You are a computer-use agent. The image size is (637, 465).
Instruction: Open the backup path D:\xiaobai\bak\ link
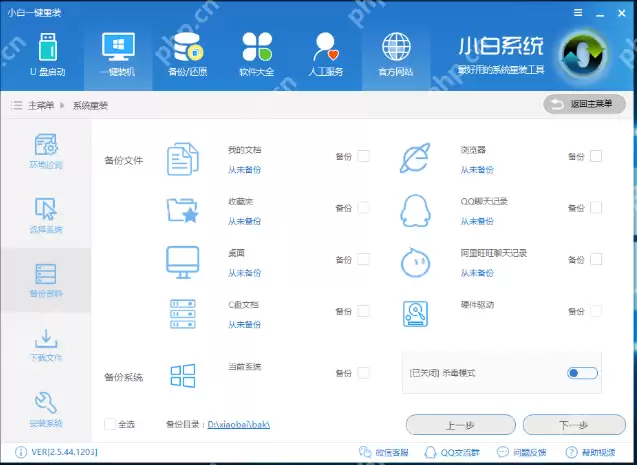pos(239,425)
